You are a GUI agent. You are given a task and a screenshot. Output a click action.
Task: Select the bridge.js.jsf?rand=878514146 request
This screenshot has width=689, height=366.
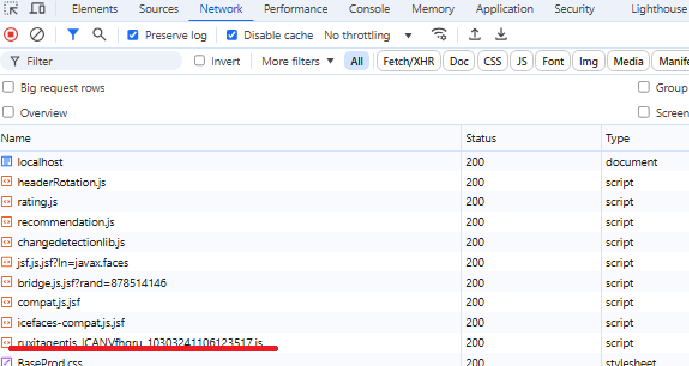coord(344,283)
